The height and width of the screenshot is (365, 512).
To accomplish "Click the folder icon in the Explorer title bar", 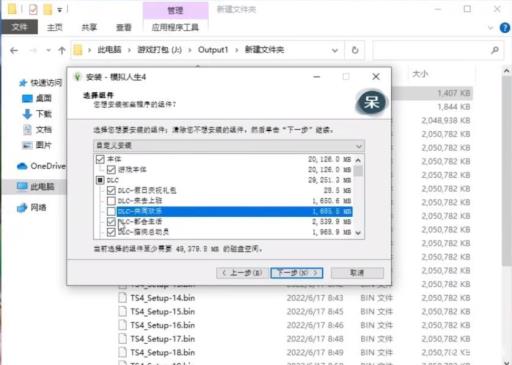I will [x=12, y=9].
